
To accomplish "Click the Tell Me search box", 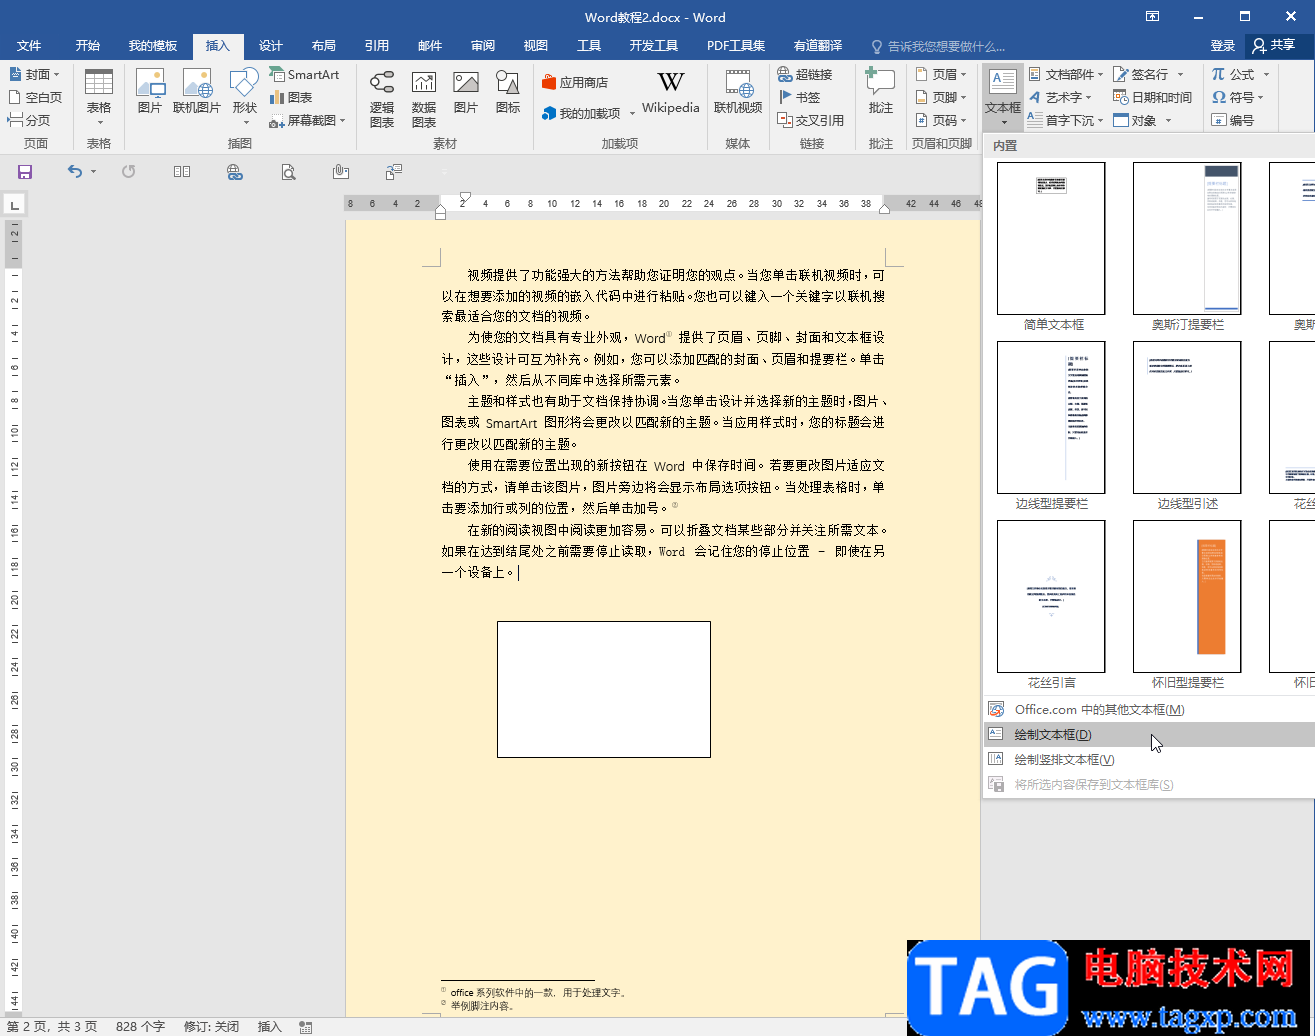I will click(940, 46).
